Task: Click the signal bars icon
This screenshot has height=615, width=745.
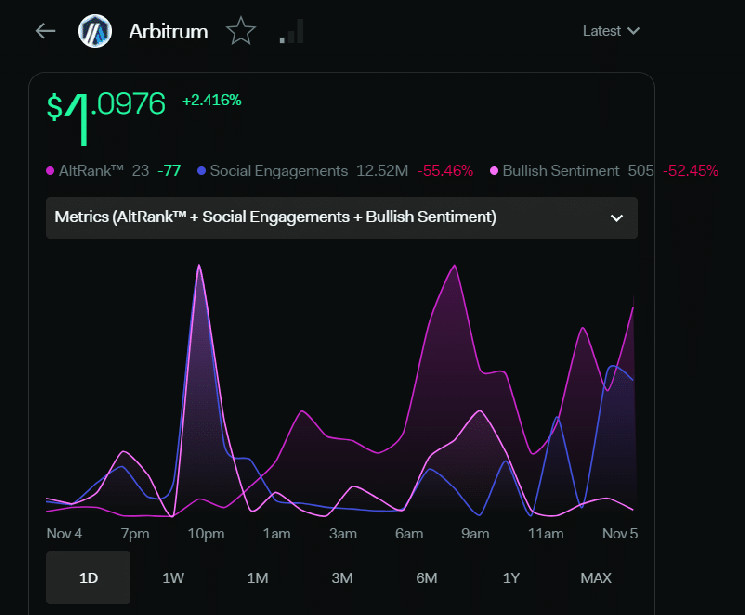Action: [291, 32]
